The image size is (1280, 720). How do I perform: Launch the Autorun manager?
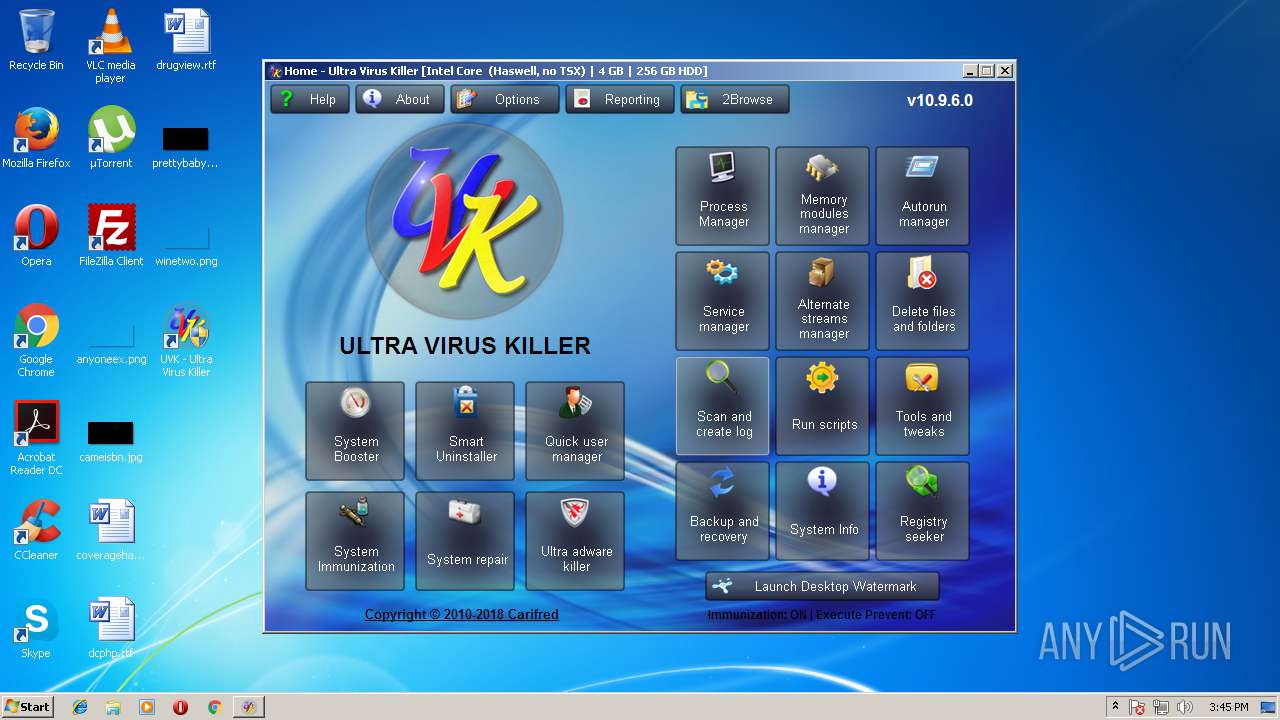pyautogui.click(x=923, y=196)
